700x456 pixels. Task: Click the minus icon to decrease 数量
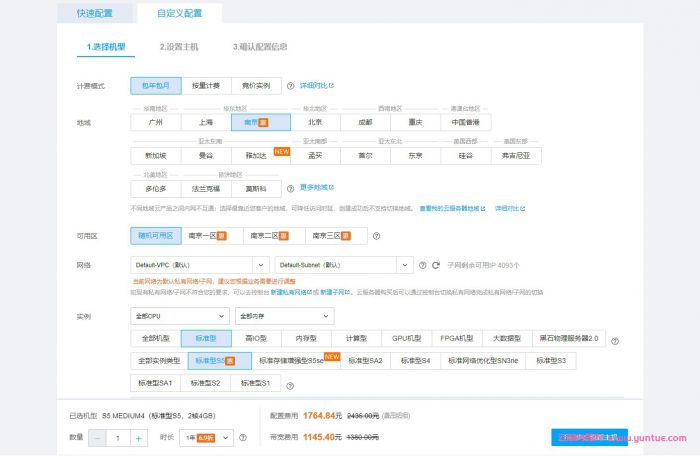pos(97,438)
